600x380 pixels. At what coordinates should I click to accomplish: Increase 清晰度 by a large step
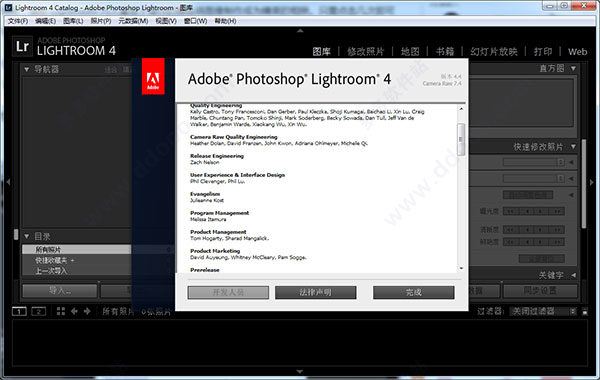557,230
